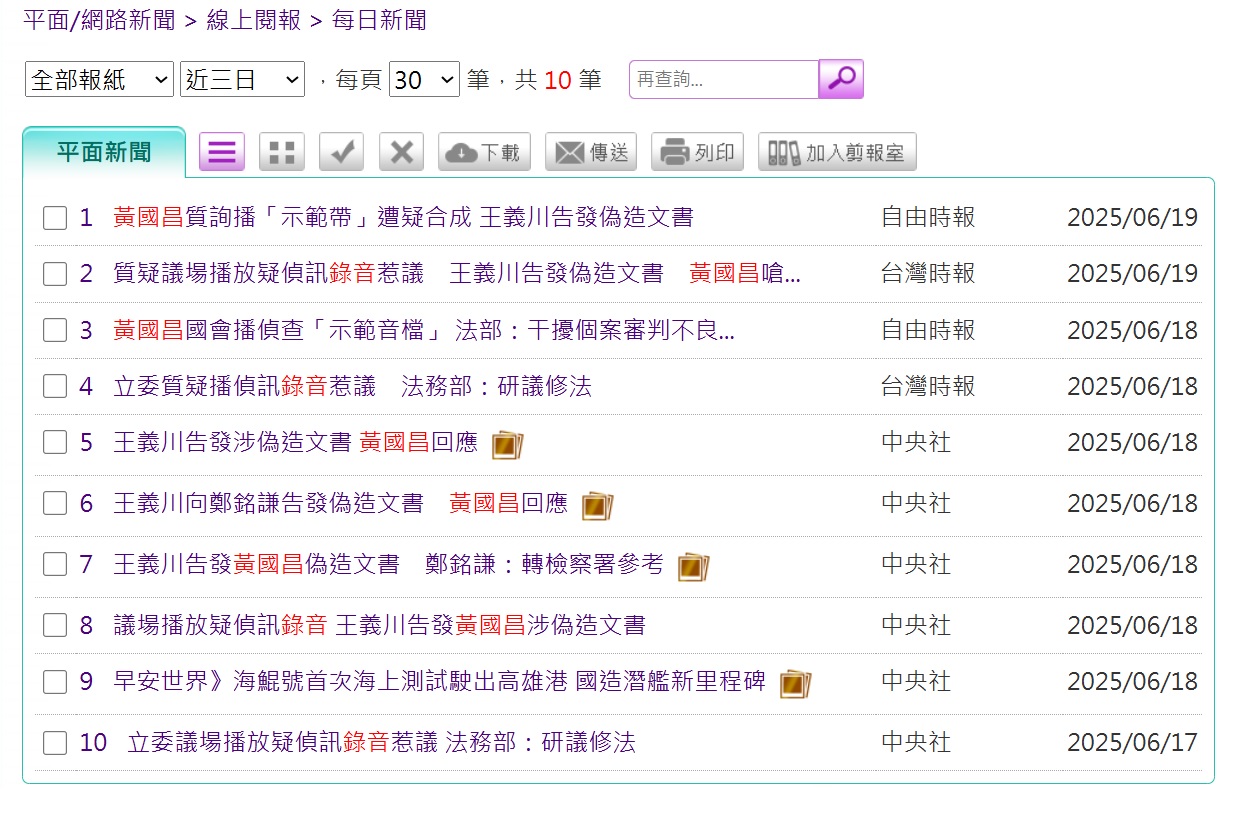1237x828 pixels.
Task: Open image icon for article 9 海鯤號
Action: pyautogui.click(x=796, y=683)
